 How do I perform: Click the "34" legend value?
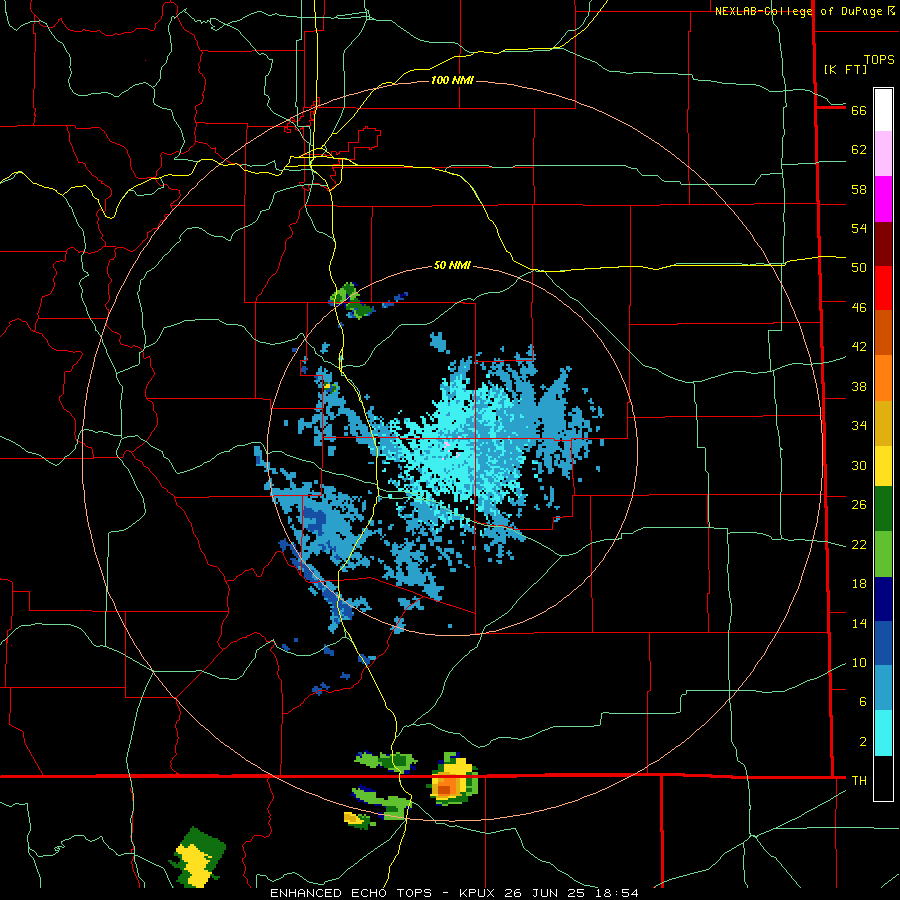(x=859, y=426)
